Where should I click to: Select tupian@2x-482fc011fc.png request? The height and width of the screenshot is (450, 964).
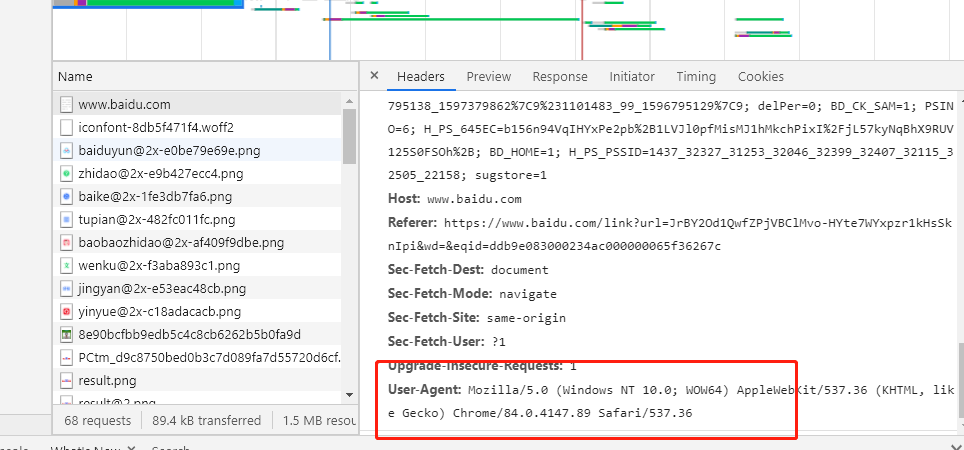click(x=199, y=219)
